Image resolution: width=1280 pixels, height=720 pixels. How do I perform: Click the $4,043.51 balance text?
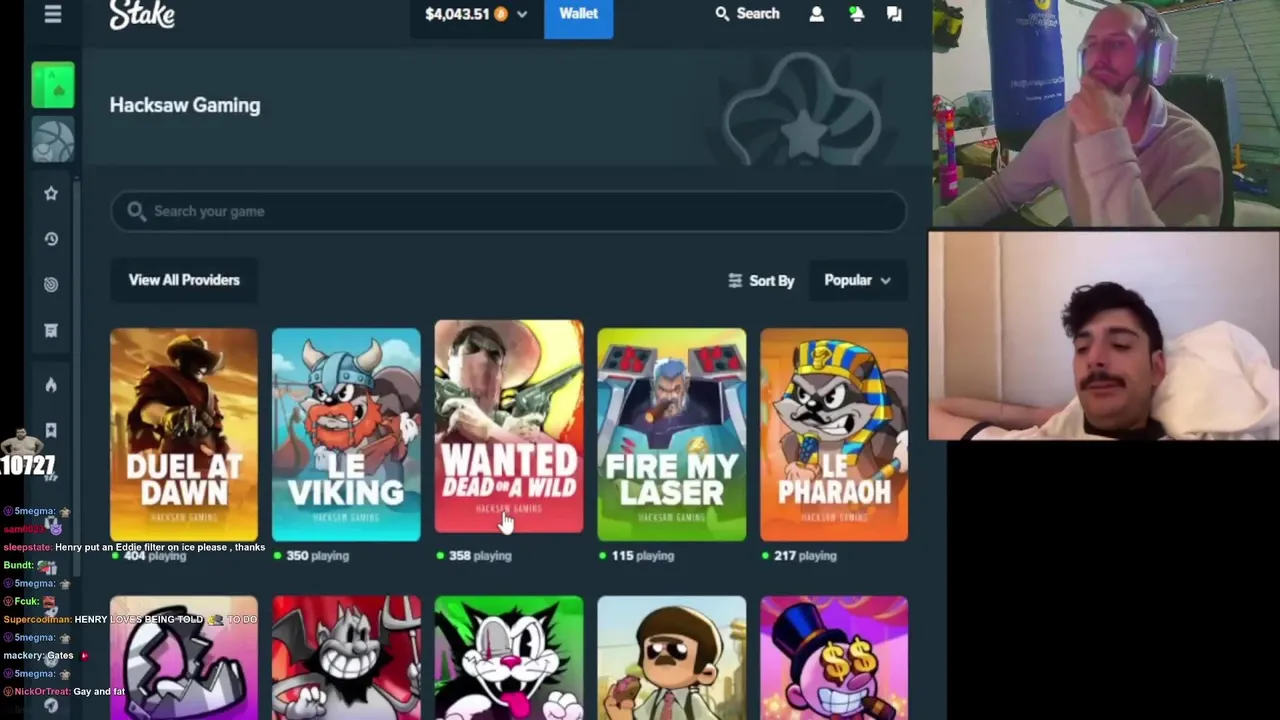457,14
